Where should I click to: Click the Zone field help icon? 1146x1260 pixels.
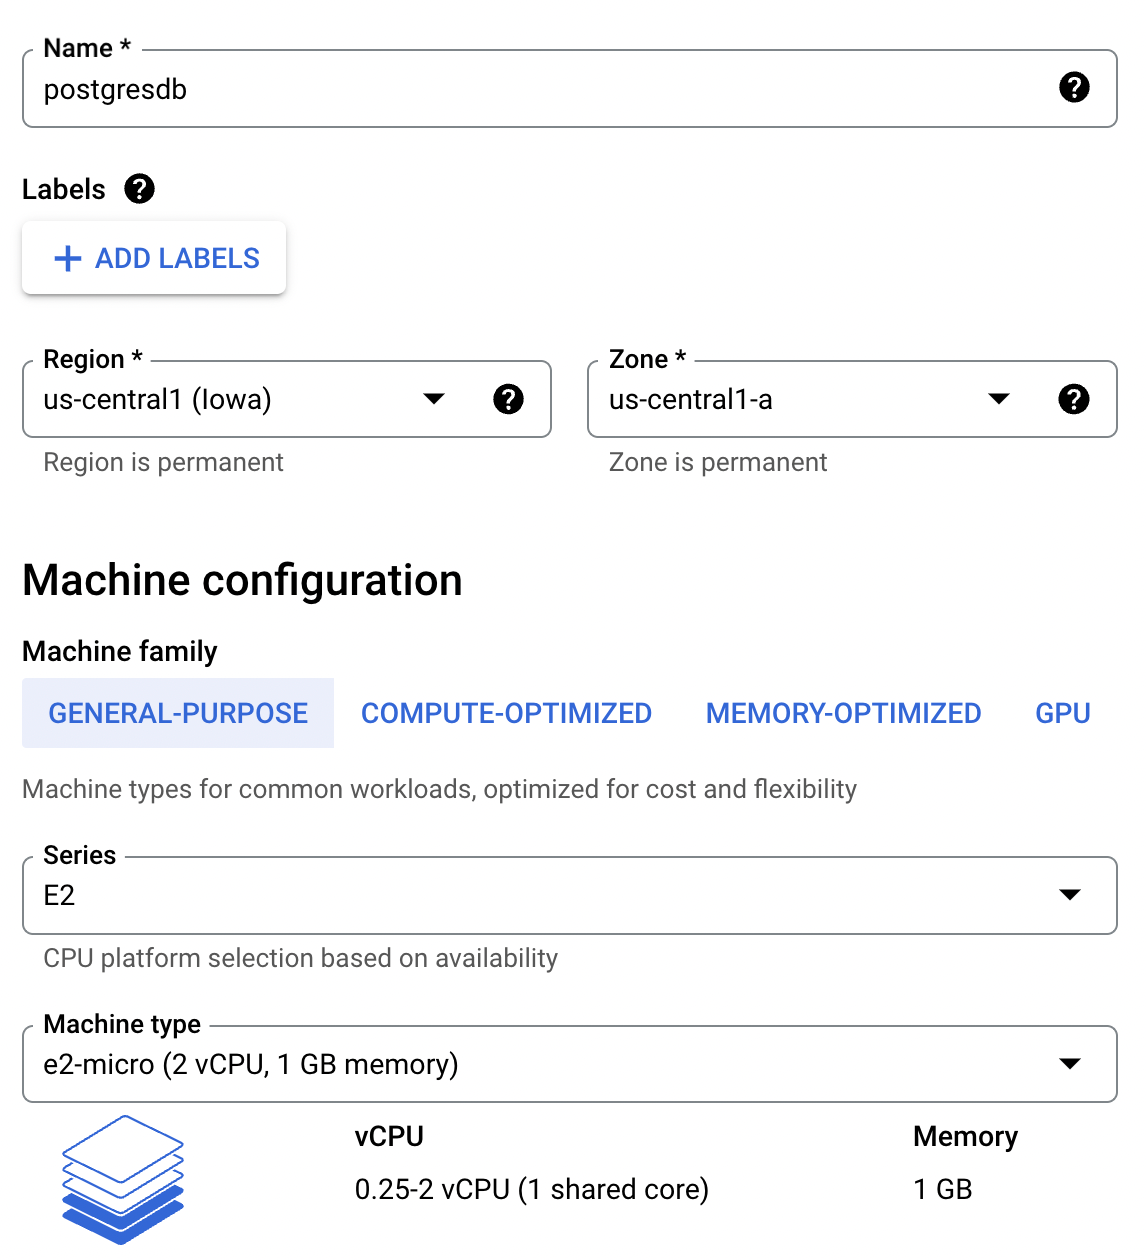1074,399
